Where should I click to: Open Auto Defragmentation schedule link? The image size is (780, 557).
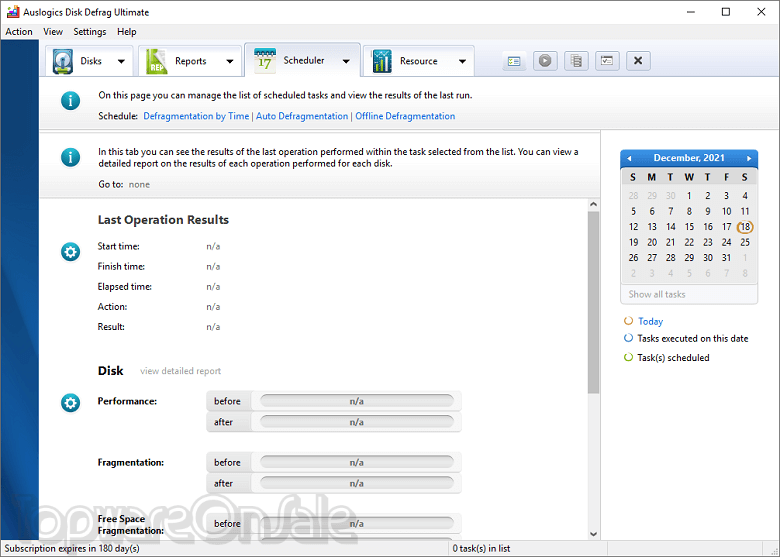coord(302,116)
